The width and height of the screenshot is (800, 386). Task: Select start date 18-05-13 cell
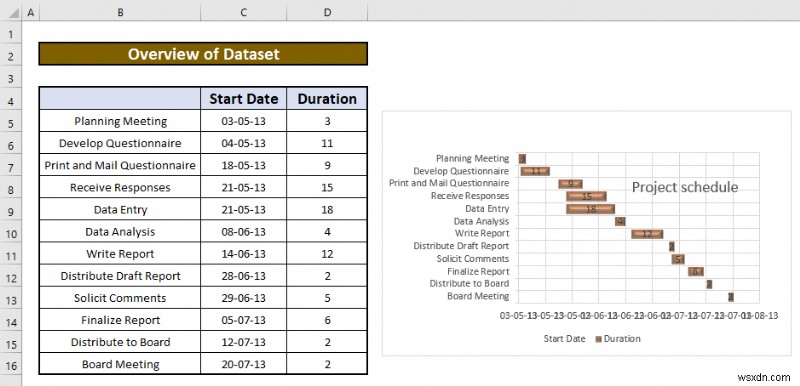[x=244, y=165]
